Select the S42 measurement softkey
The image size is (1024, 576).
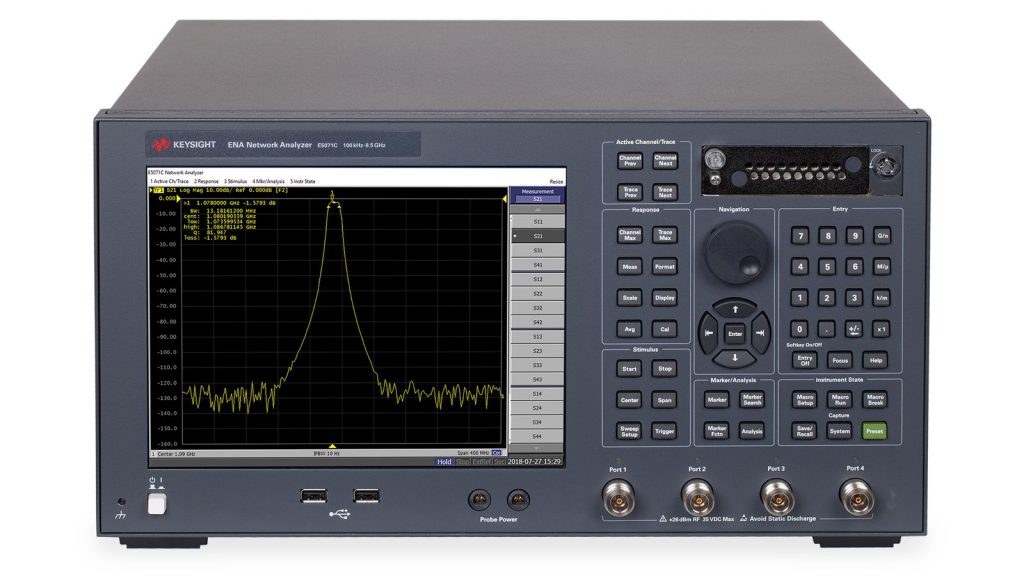coord(537,323)
